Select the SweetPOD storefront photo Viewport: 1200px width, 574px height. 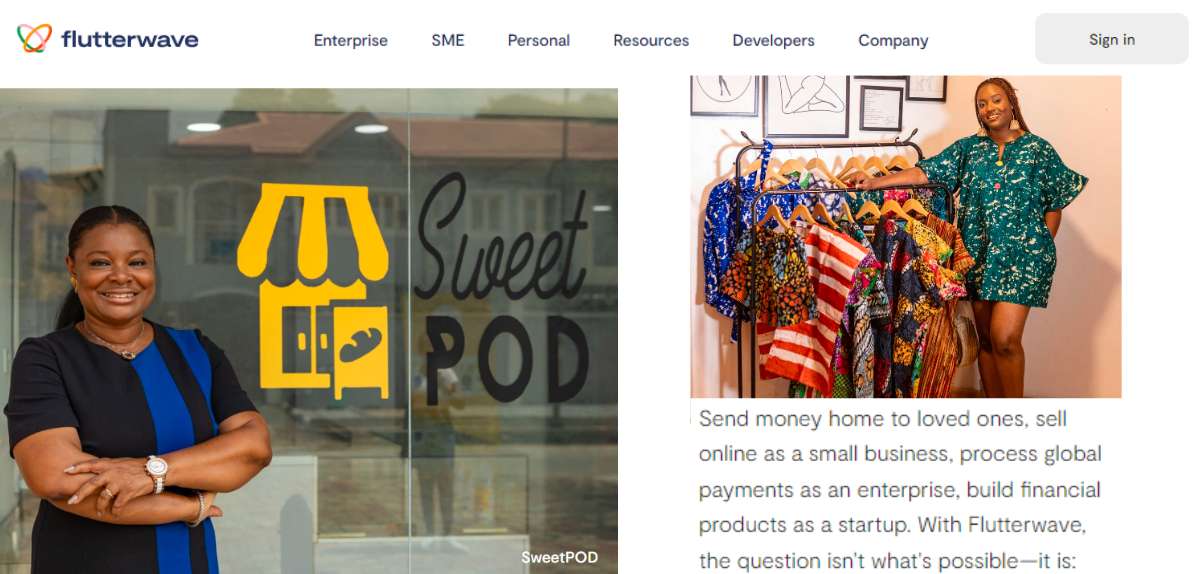309,331
